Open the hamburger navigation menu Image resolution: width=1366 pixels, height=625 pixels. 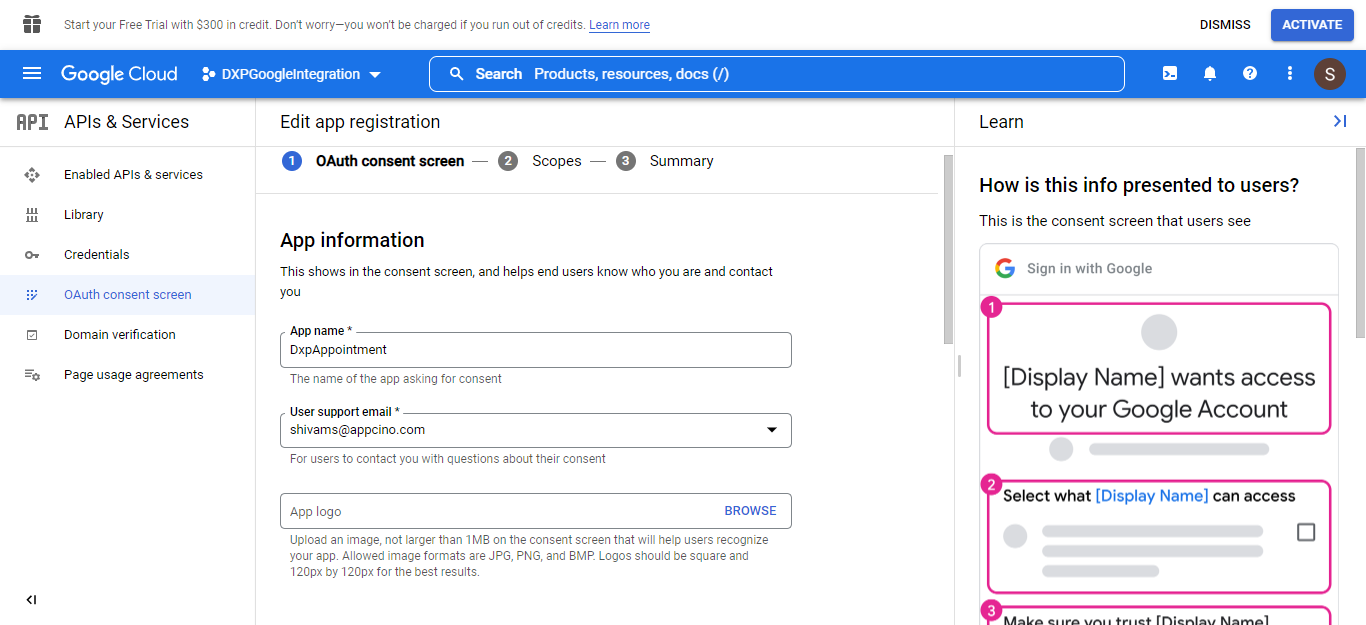(32, 74)
